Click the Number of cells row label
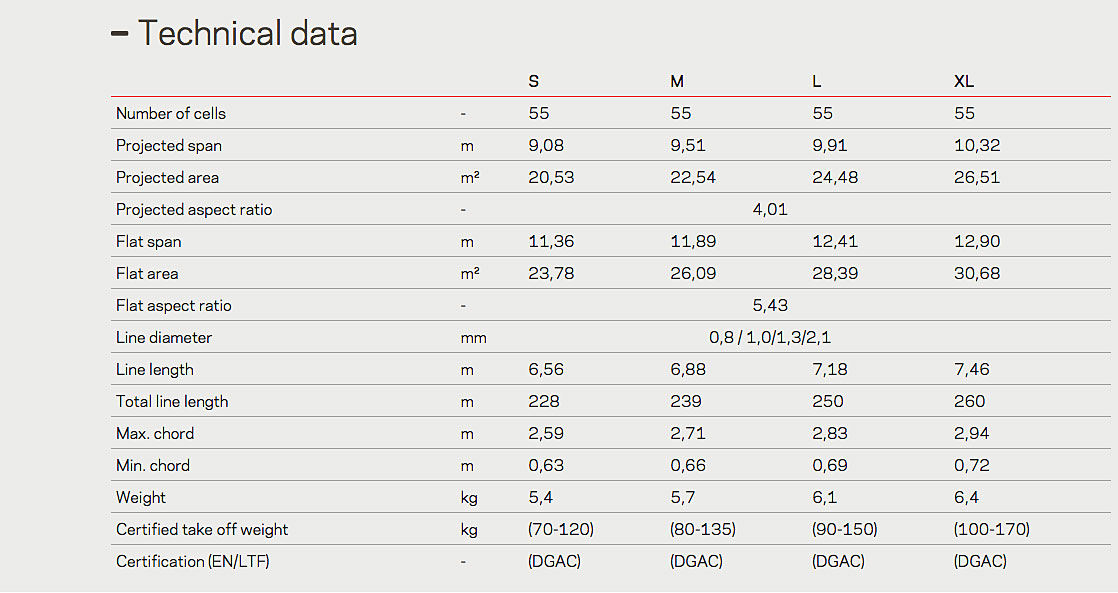1118x593 pixels. coord(171,113)
